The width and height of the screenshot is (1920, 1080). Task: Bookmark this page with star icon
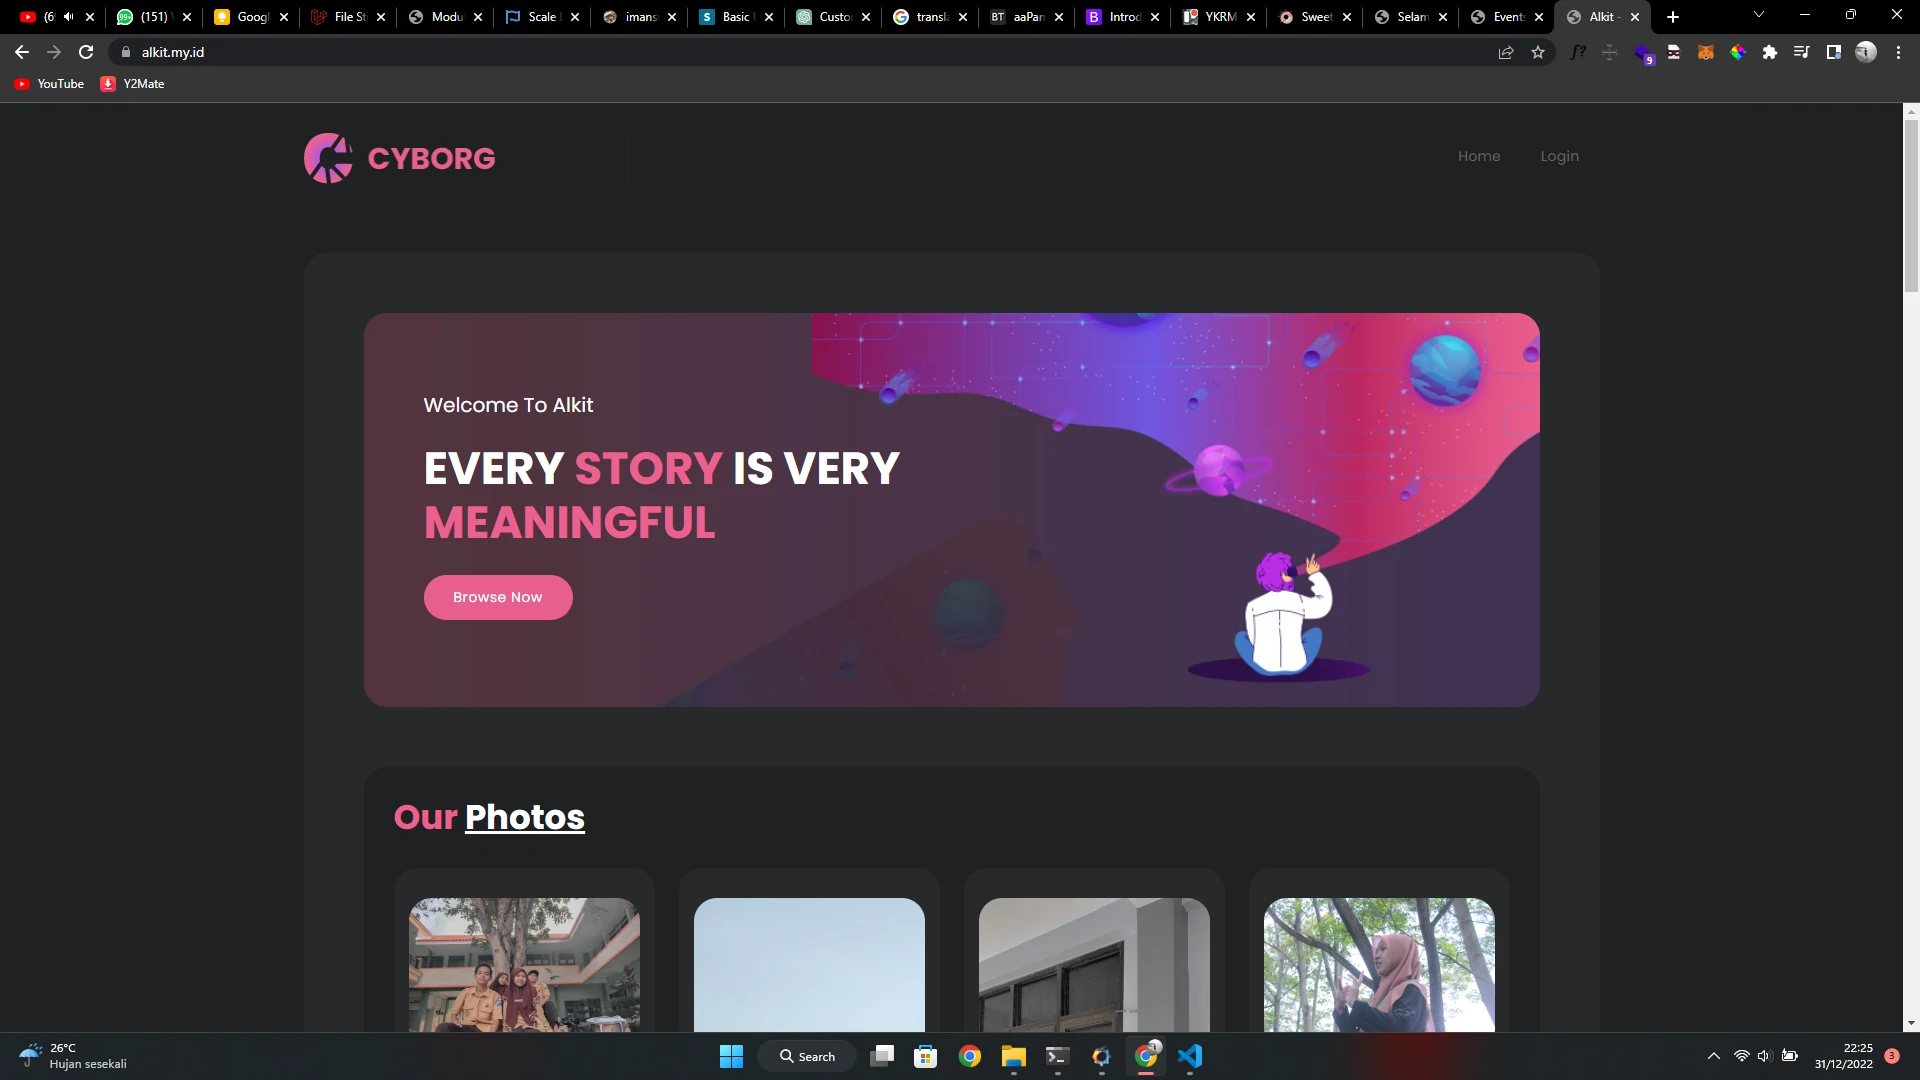tap(1538, 52)
